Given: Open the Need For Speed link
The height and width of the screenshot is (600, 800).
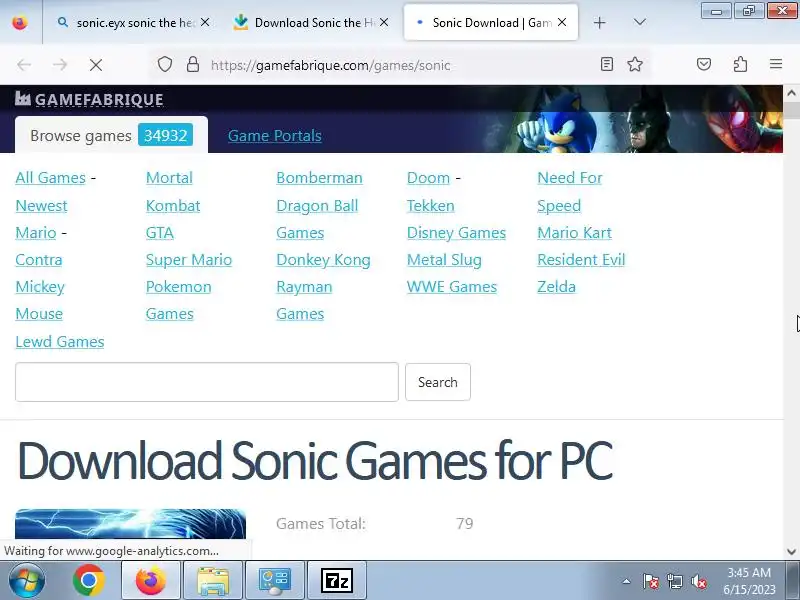Looking at the screenshot, I should coord(569,191).
